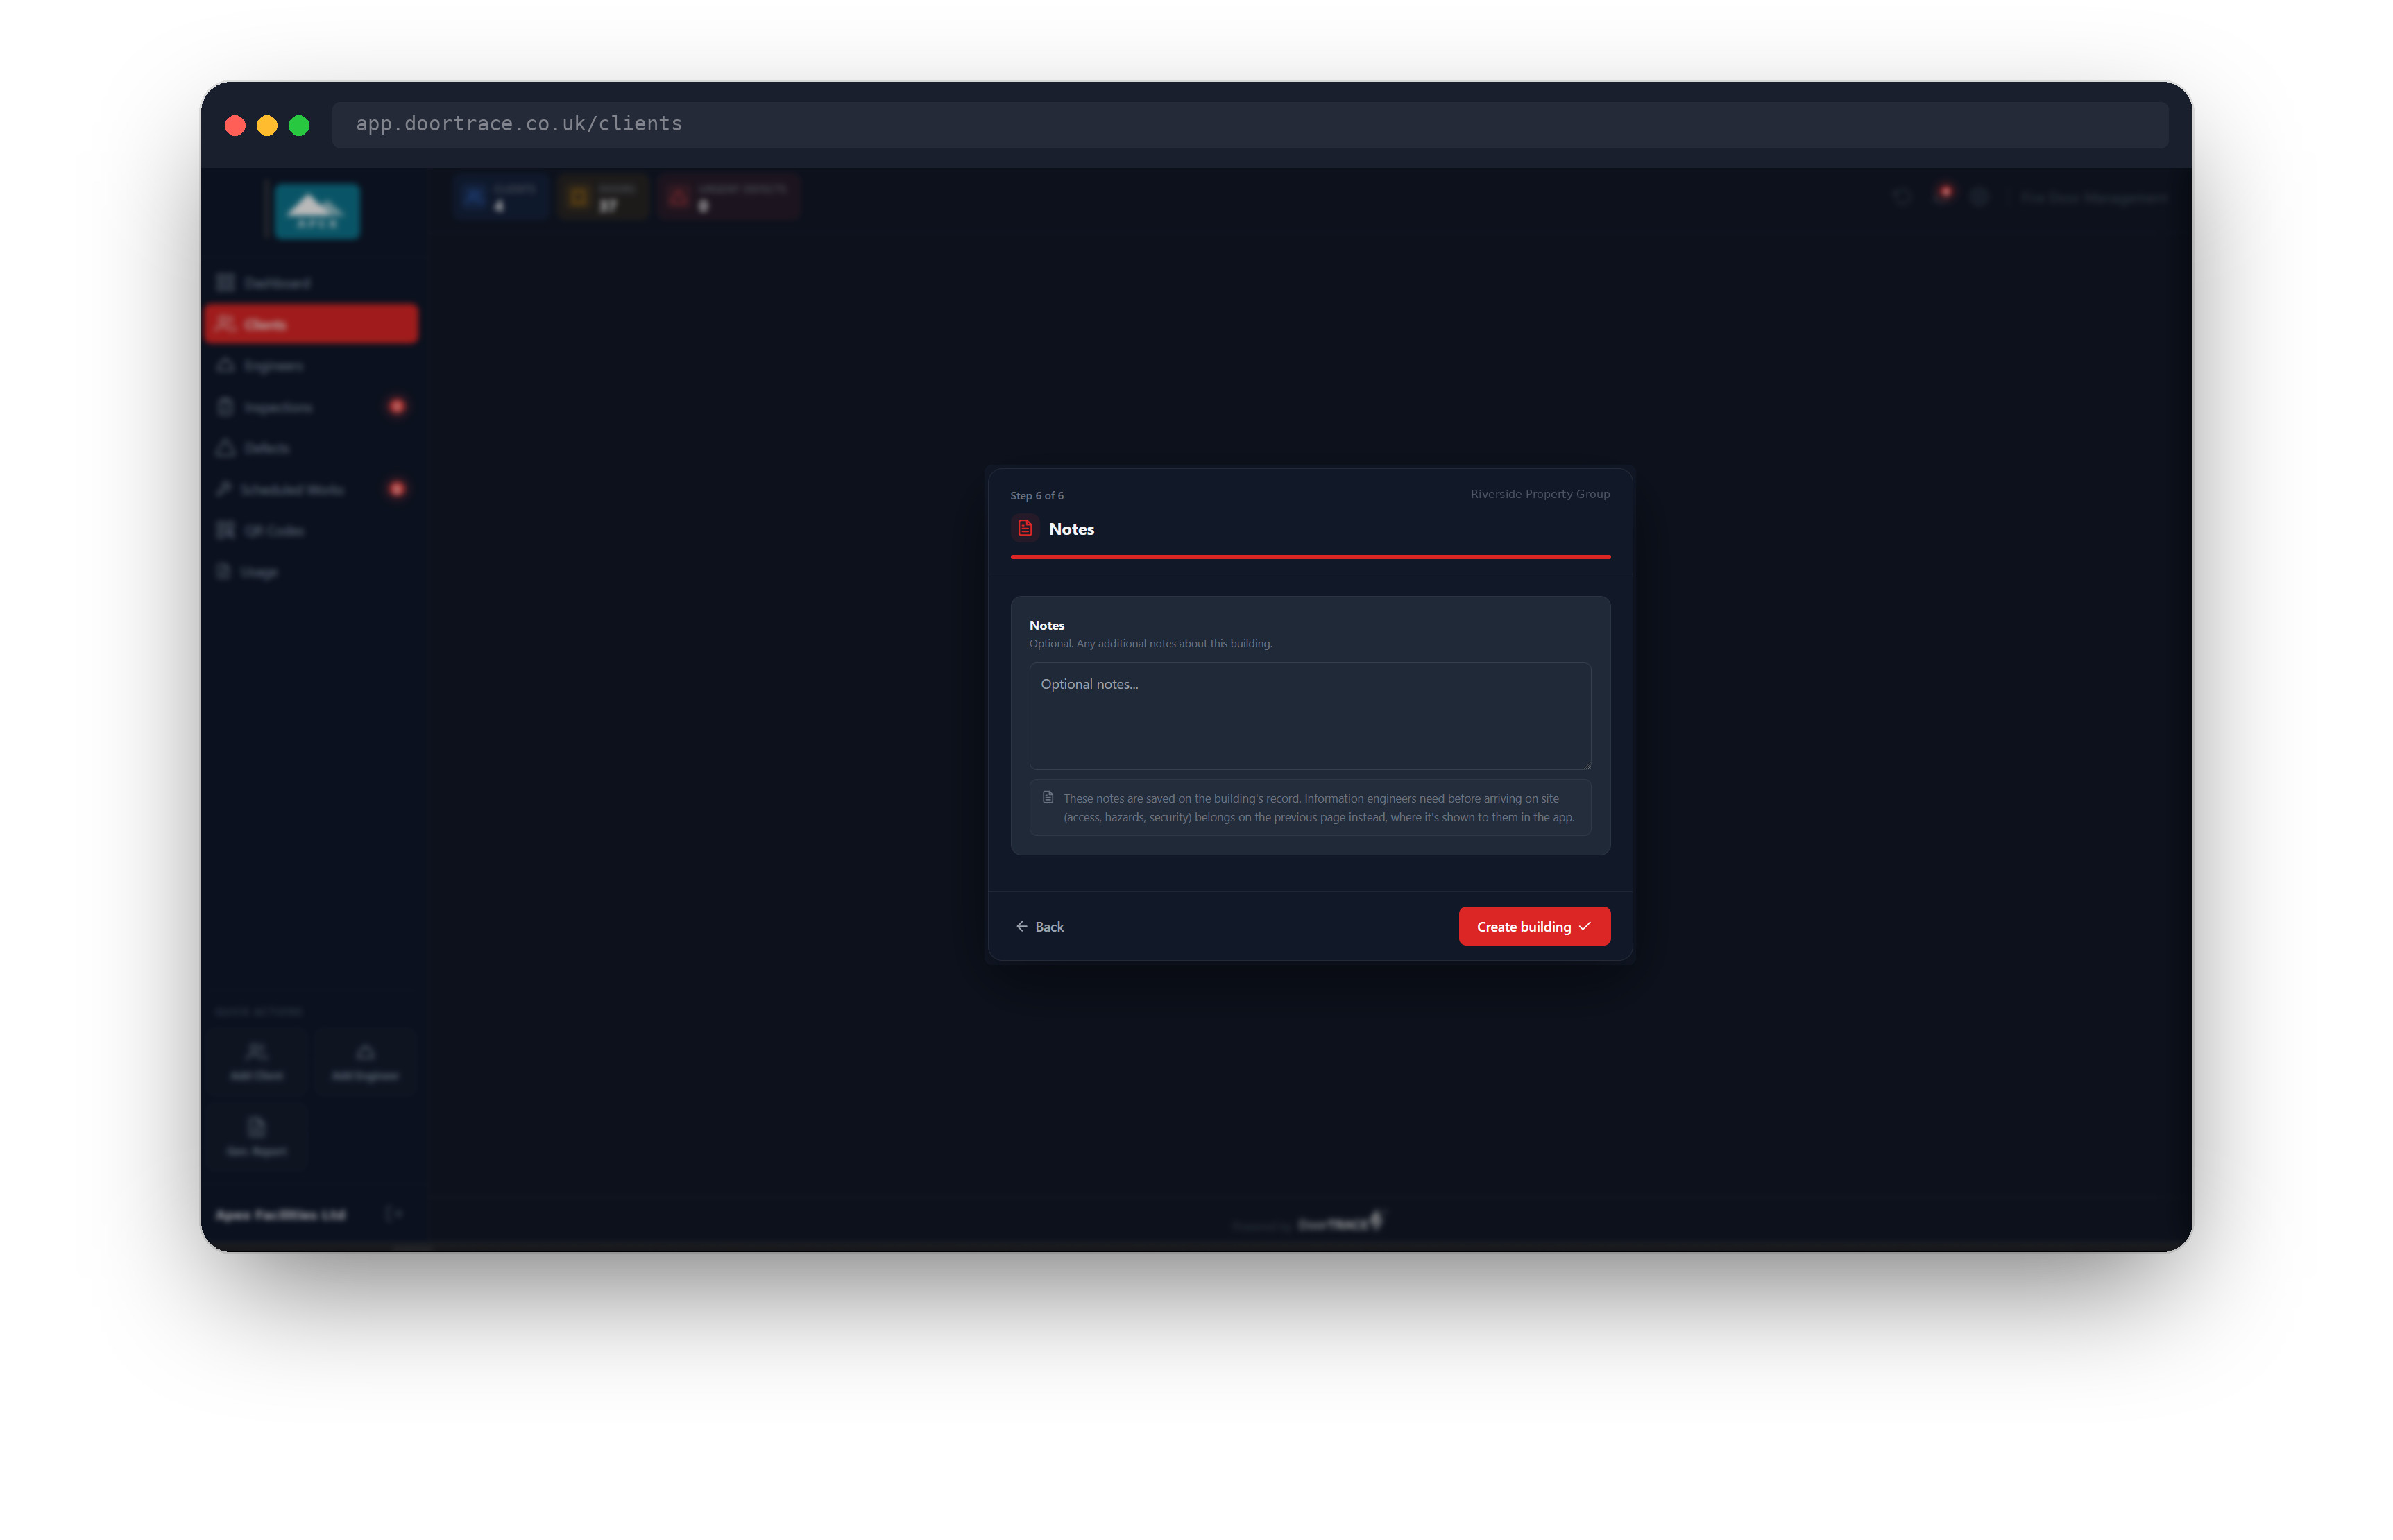Click the small document icon beside the info note
Viewport: 2393px width, 1540px height.
click(x=1048, y=797)
